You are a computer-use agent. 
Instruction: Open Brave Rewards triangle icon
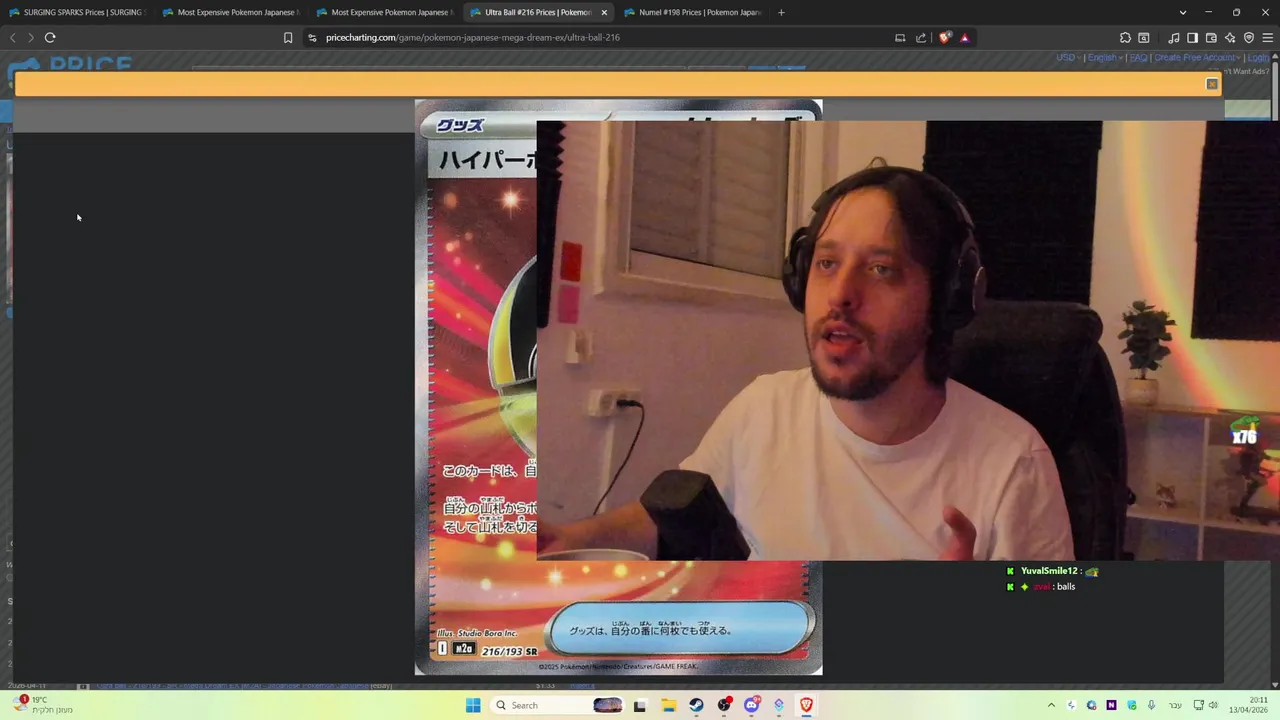(x=965, y=38)
